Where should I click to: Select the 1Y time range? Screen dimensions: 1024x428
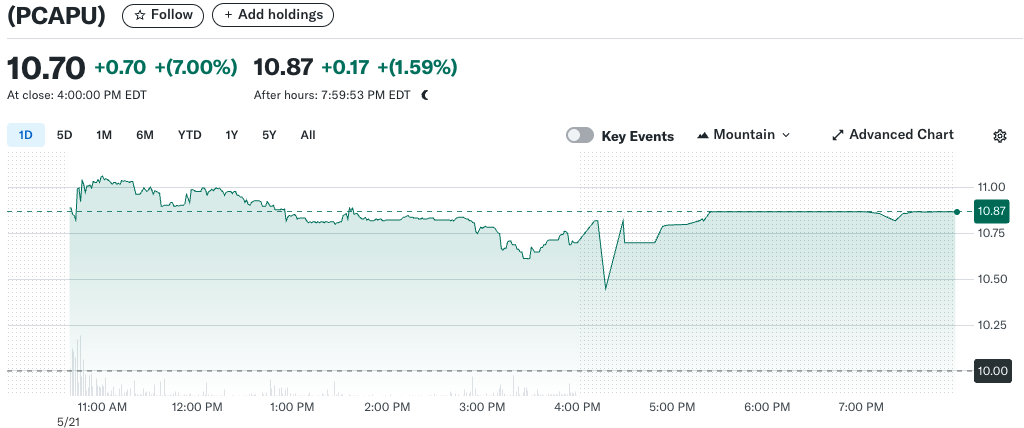[x=232, y=135]
